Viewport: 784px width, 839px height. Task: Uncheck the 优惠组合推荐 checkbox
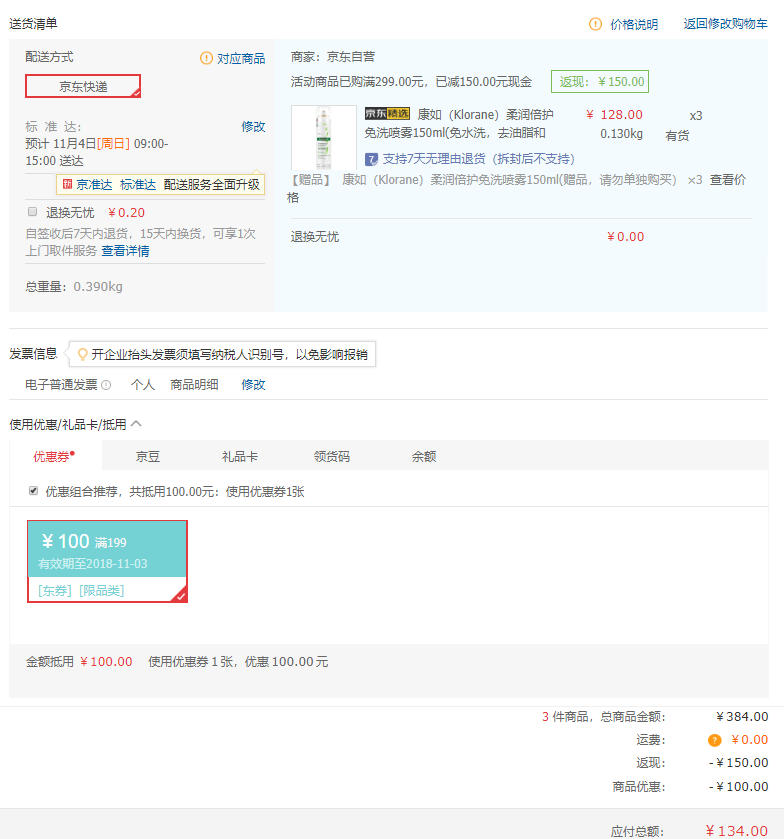coord(33,491)
